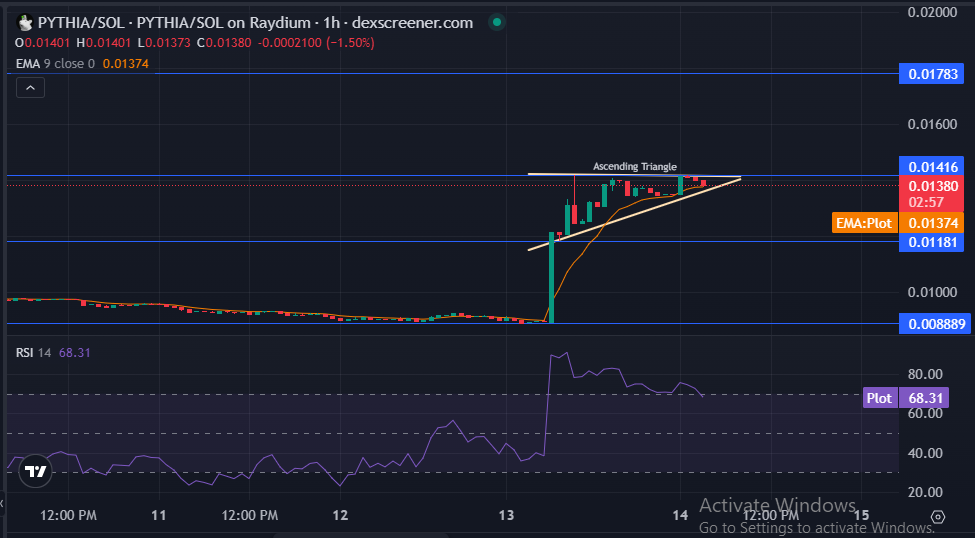
Task: Select the Ascending Triangle text annotation
Action: coord(634,167)
